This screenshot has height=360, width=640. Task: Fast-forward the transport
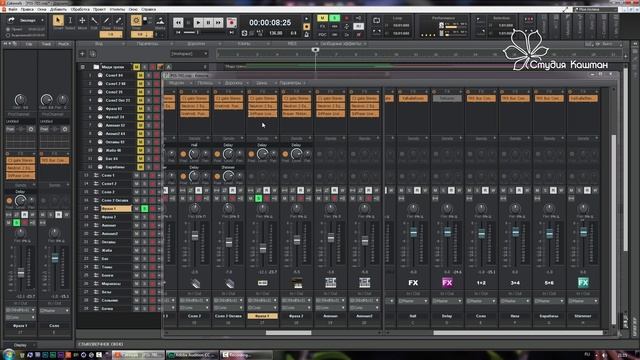219,22
